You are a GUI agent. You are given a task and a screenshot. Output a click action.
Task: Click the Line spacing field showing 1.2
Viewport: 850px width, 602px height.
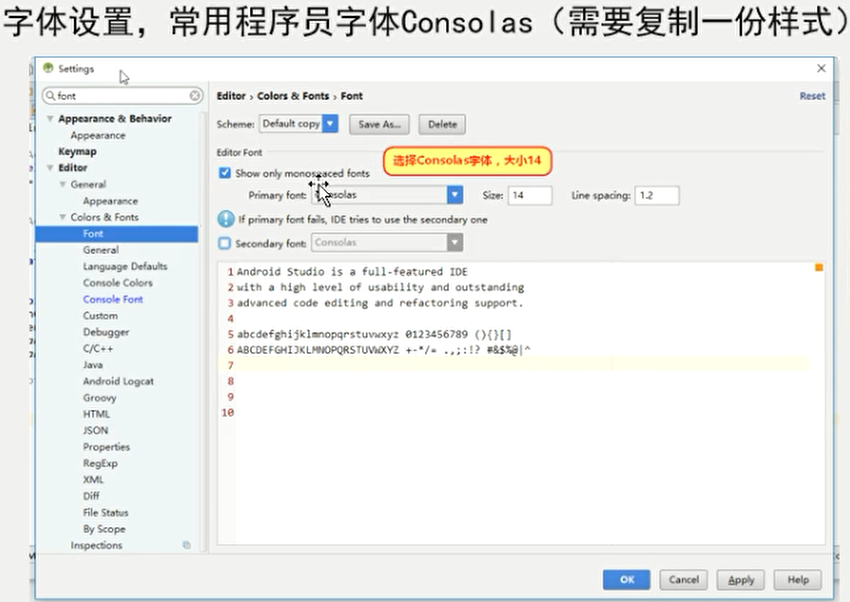pyautogui.click(x=657, y=195)
